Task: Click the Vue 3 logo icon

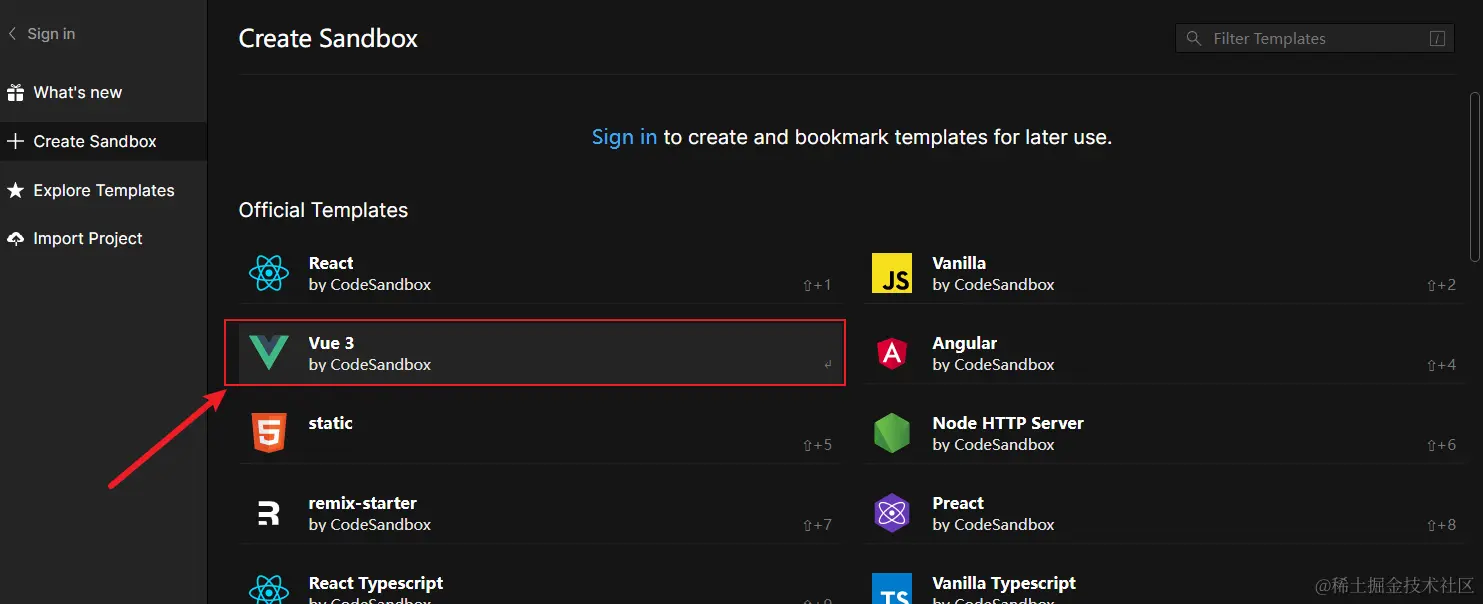Action: [269, 353]
